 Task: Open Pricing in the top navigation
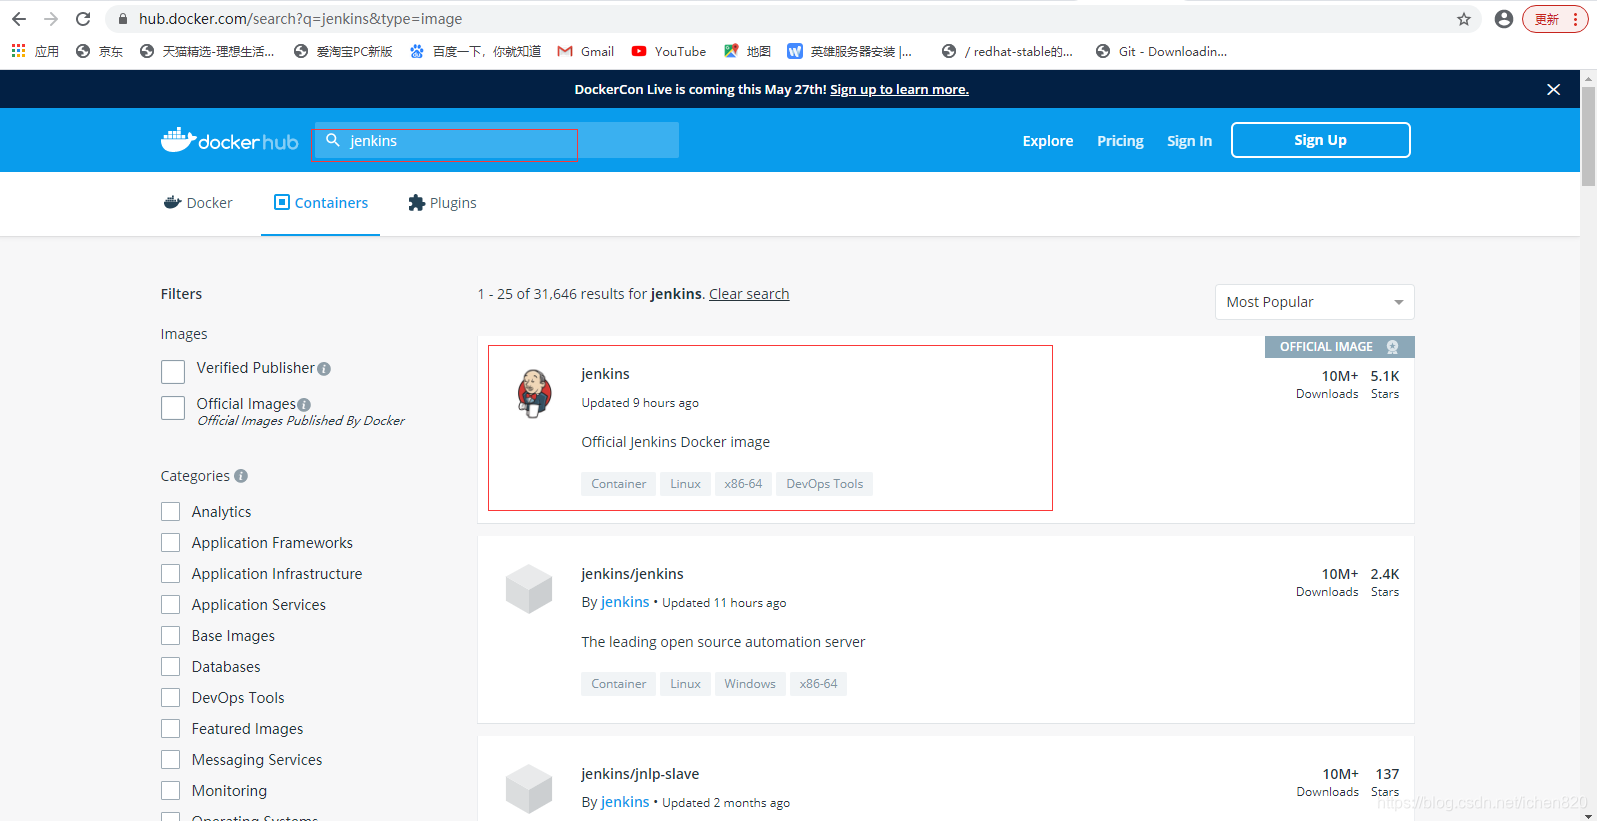(x=1120, y=141)
